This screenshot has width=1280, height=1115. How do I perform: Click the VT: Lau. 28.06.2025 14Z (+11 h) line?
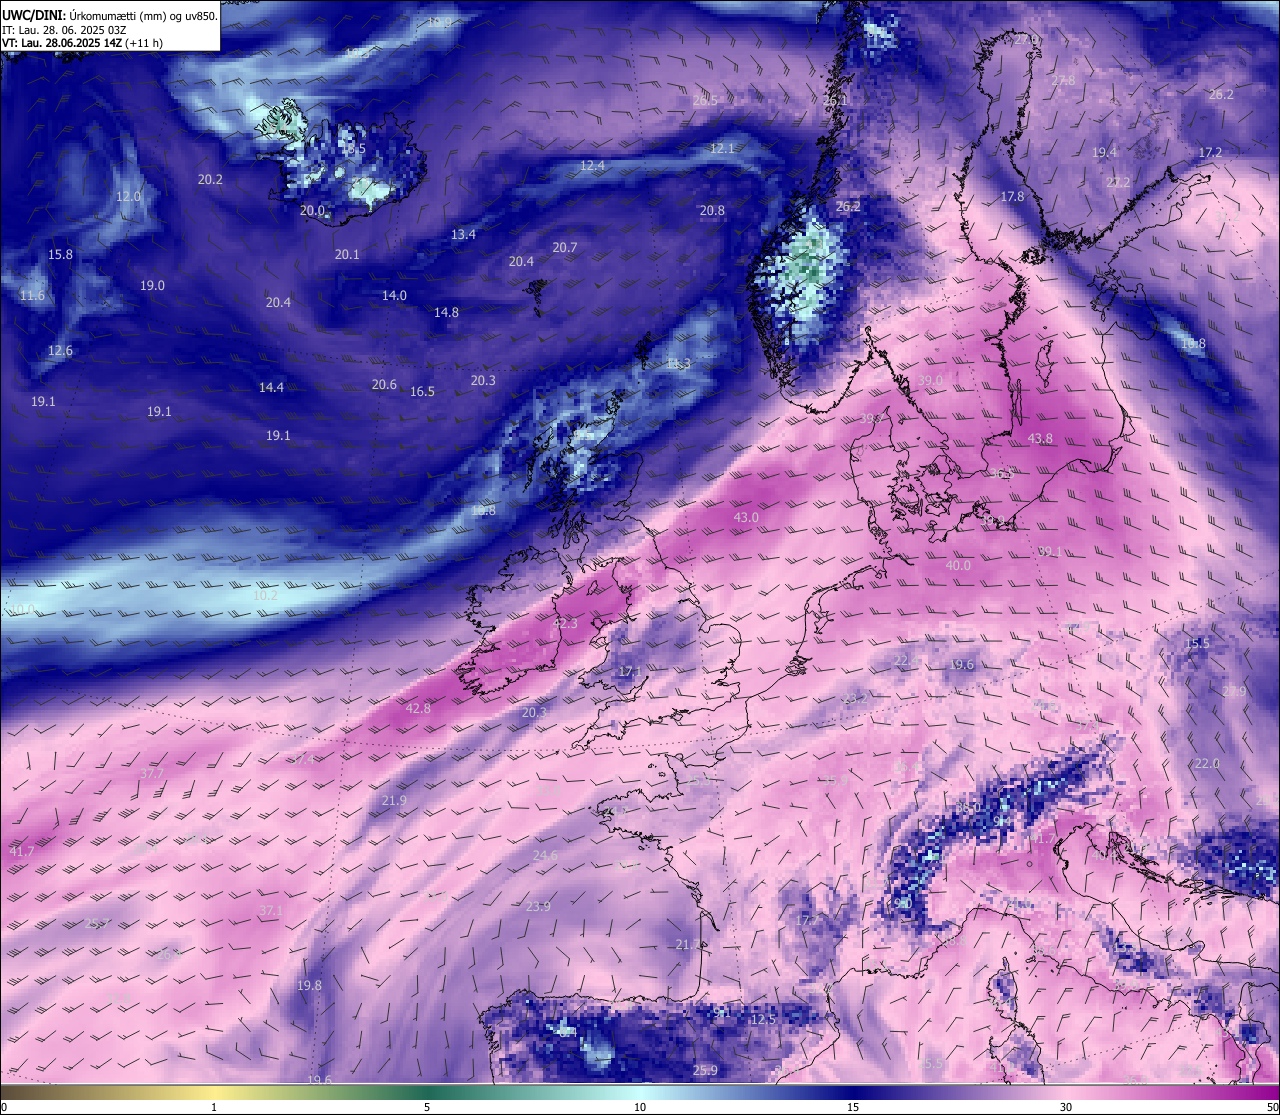(82, 43)
